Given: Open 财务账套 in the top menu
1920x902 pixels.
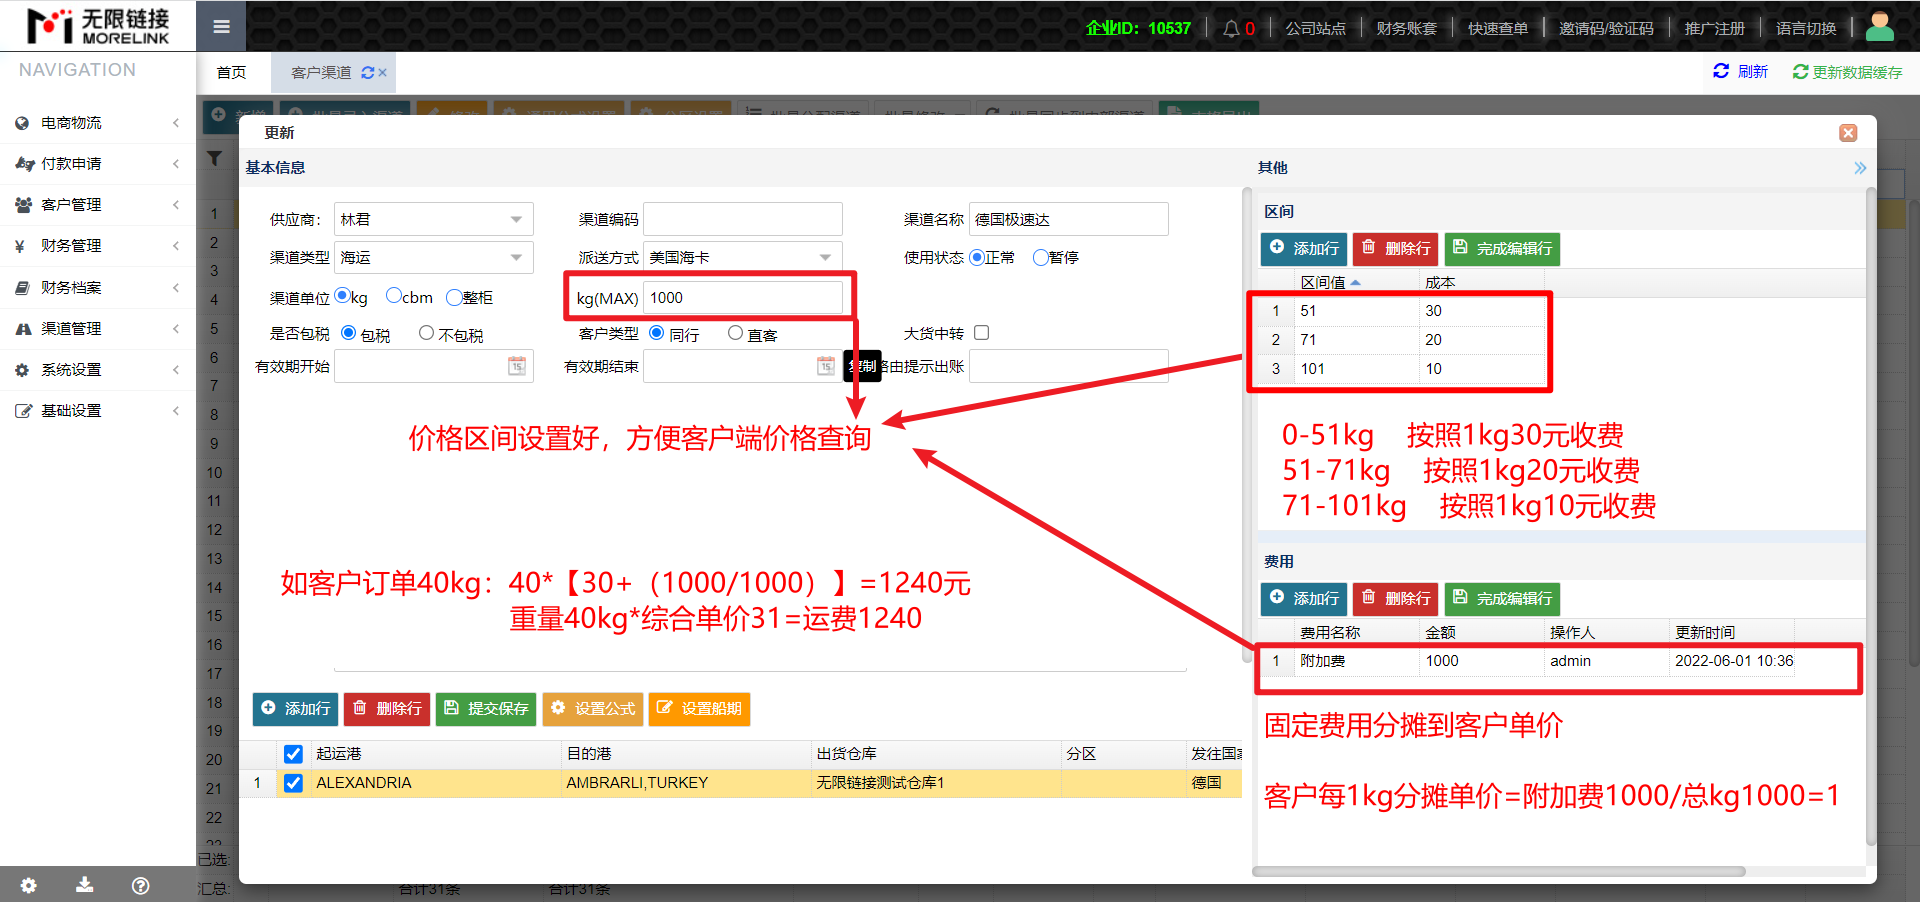Looking at the screenshot, I should tap(1406, 28).
